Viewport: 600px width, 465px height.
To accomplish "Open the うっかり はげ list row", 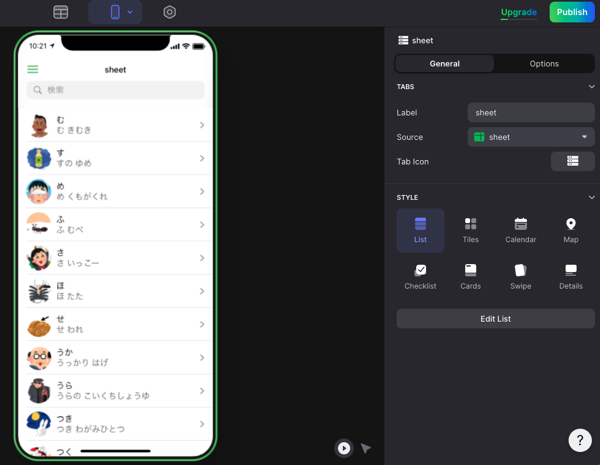I will coord(115,357).
